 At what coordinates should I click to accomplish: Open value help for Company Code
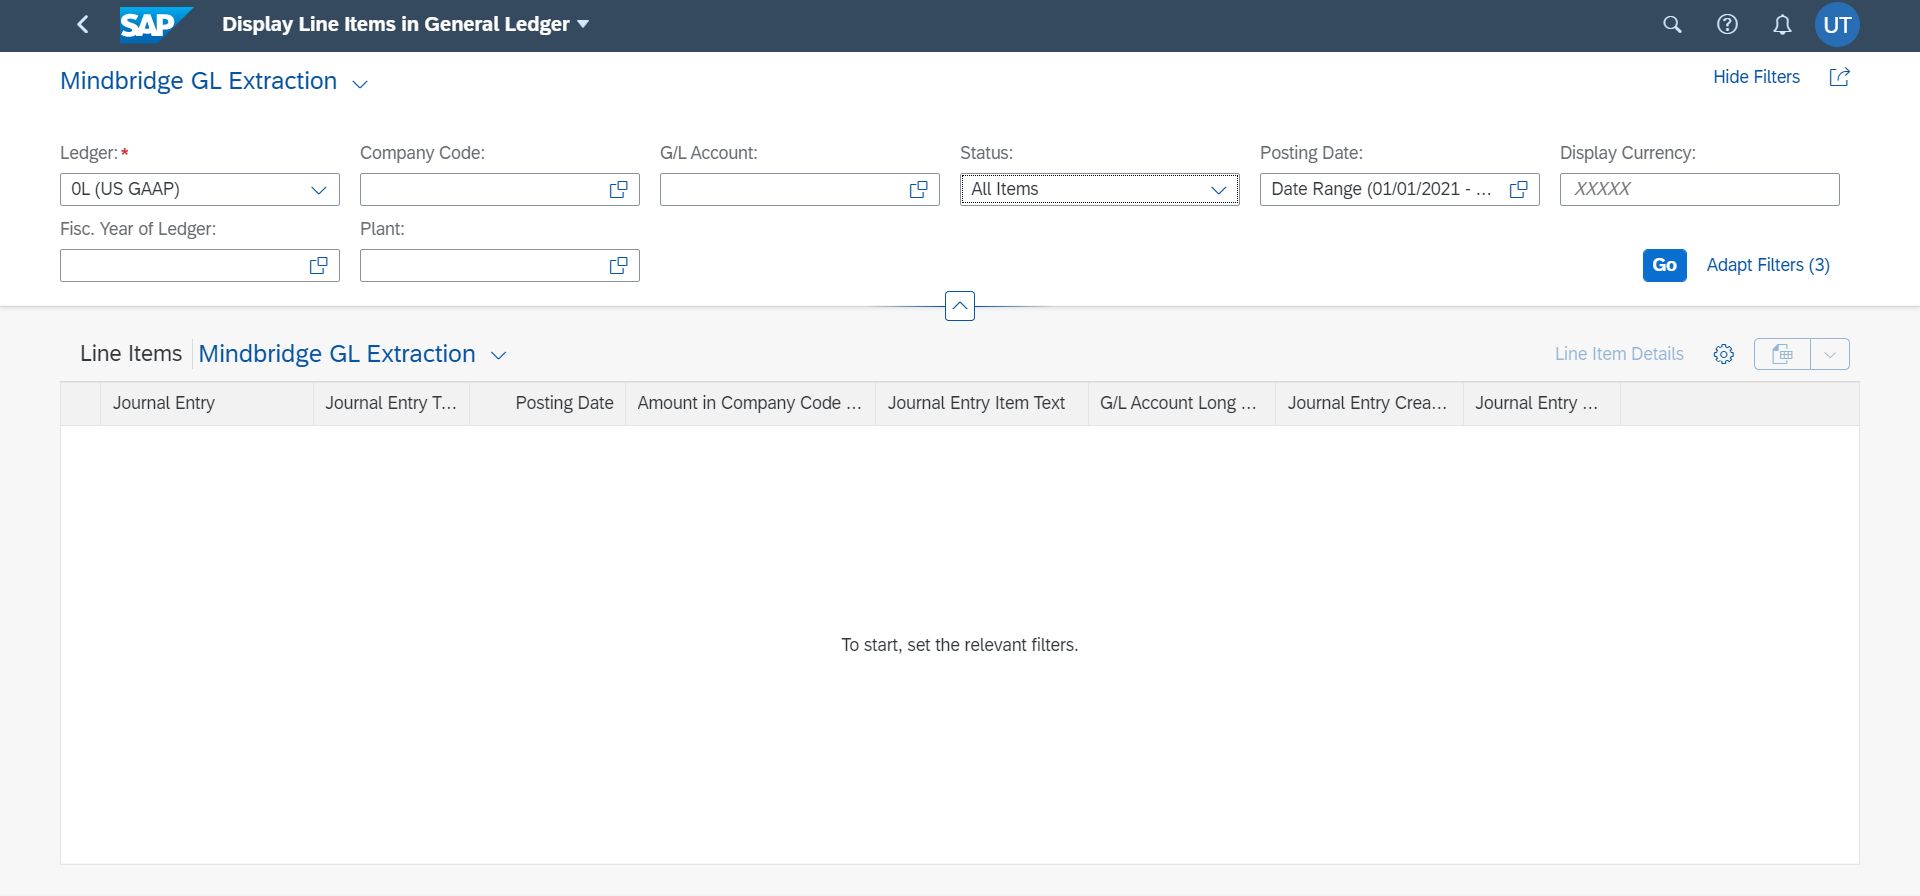tap(619, 189)
